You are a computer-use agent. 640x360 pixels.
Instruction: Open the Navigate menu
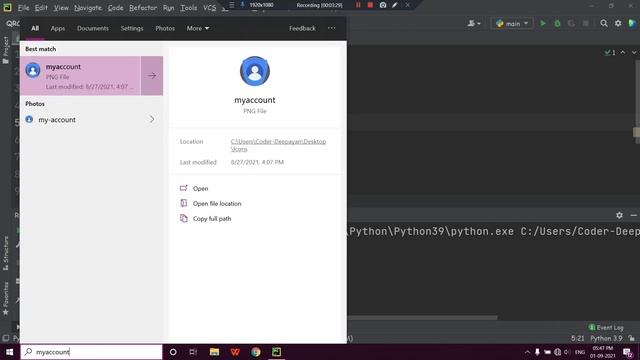pos(88,8)
